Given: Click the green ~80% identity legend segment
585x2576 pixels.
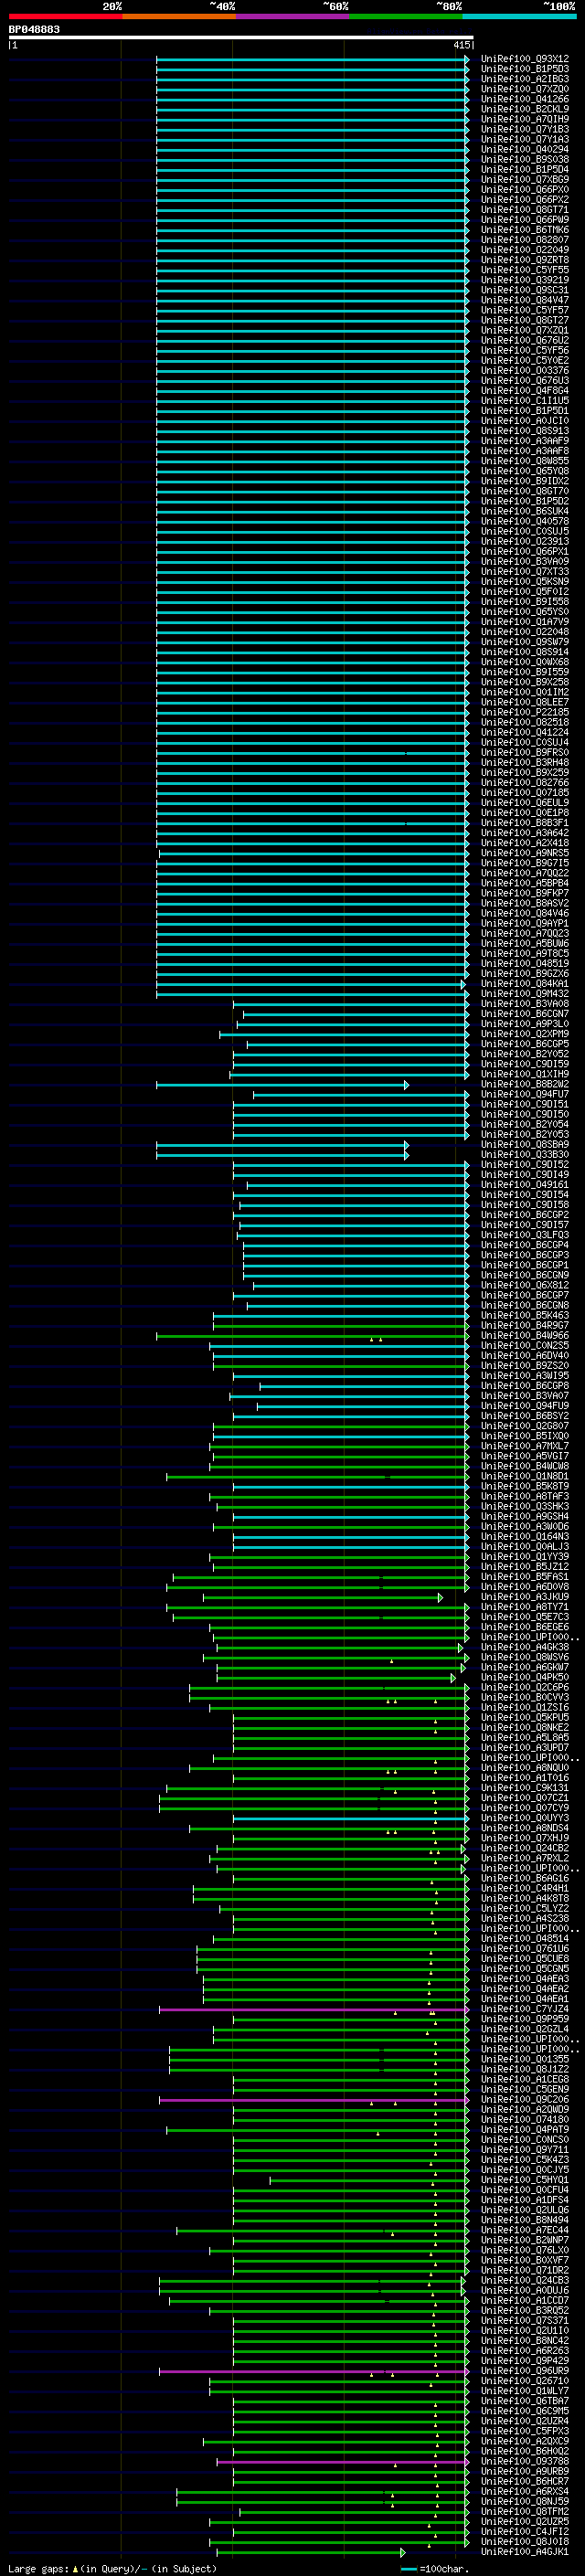Looking at the screenshot, I should 406,16.
